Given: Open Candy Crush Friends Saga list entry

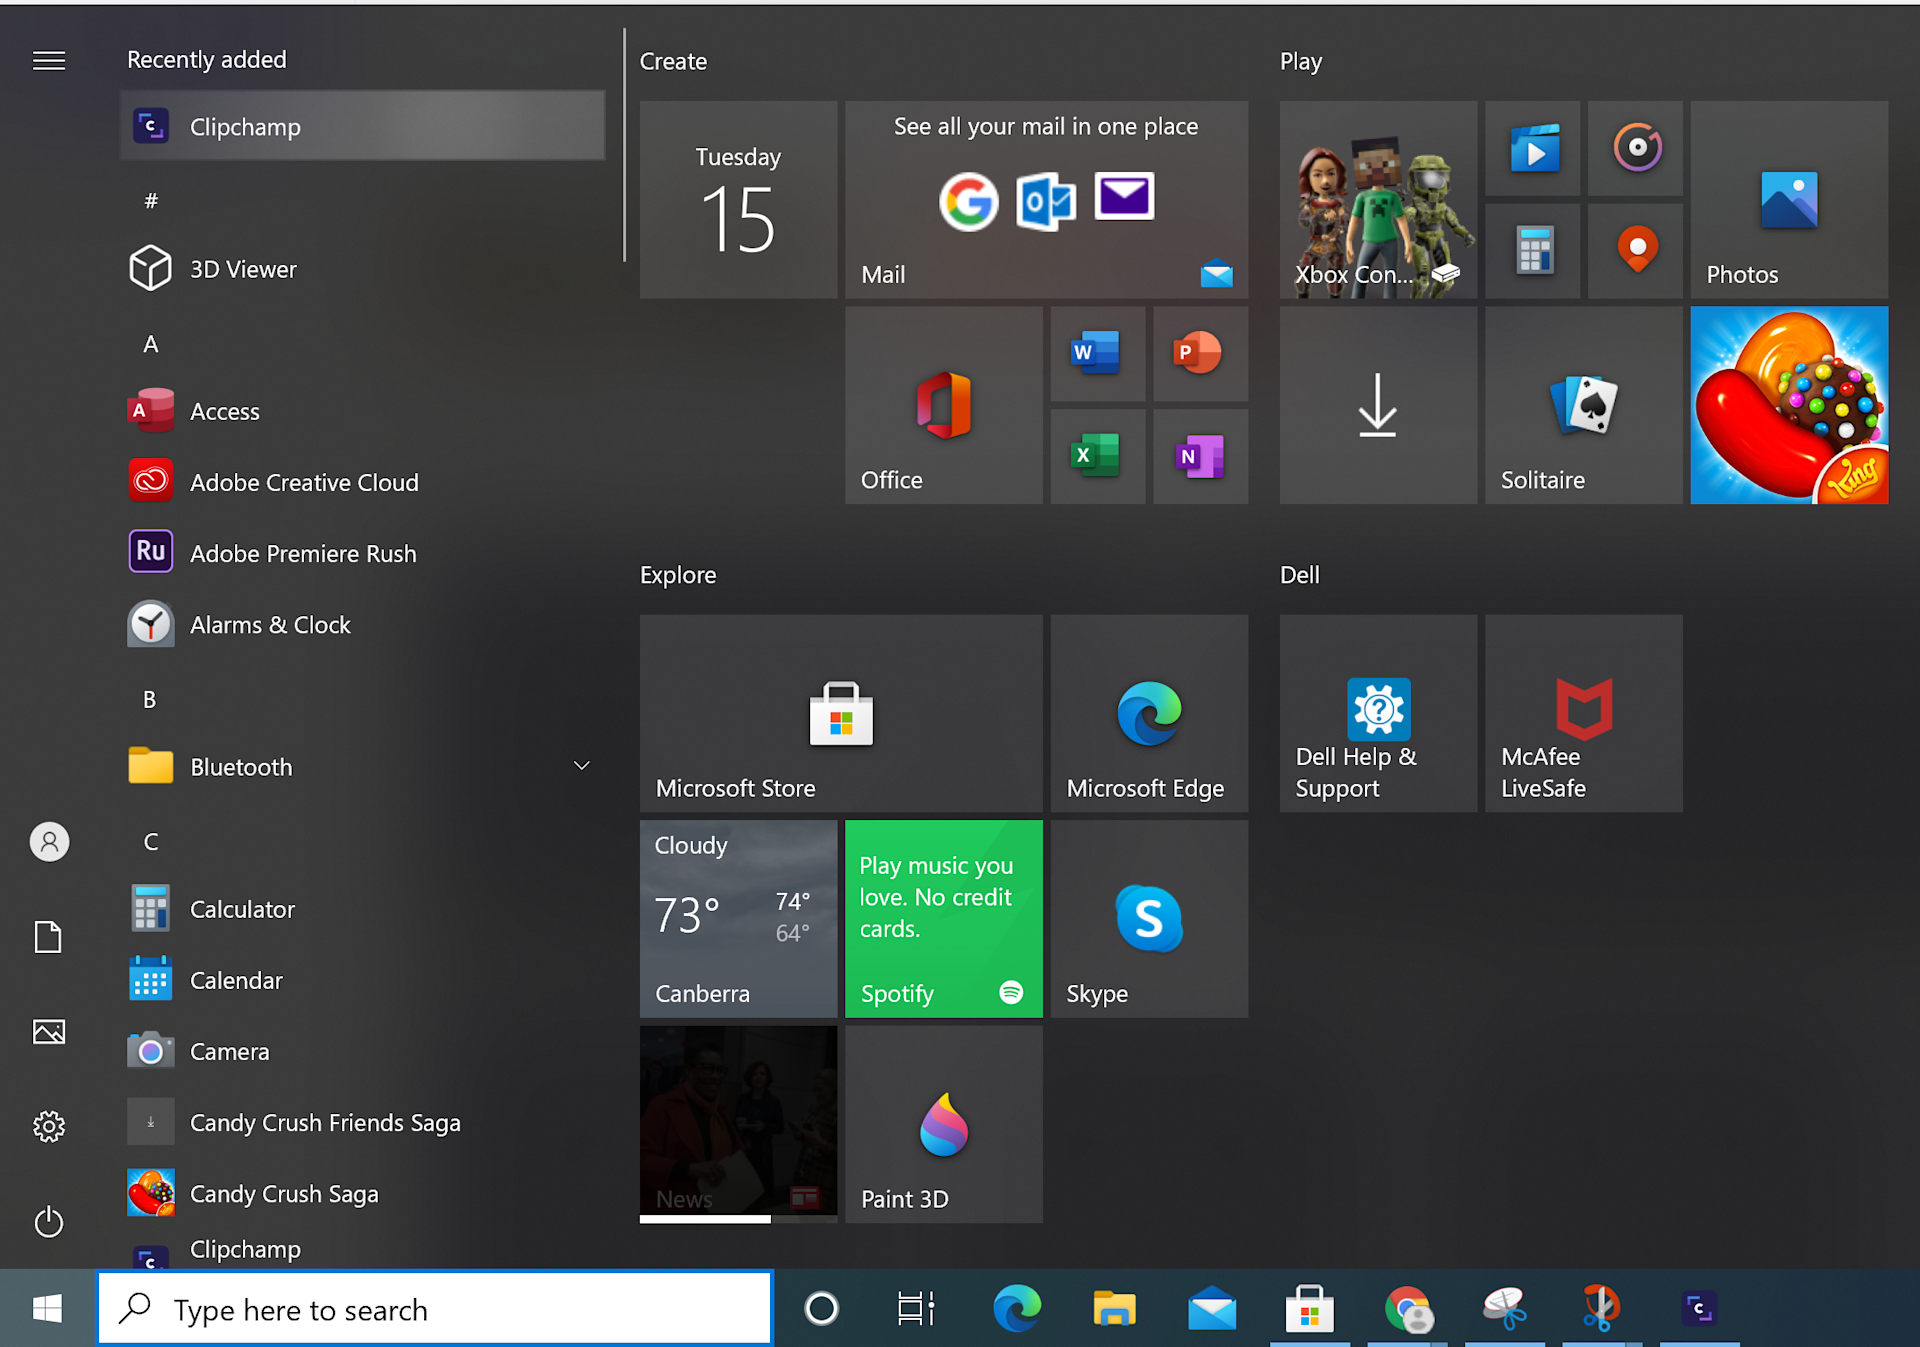Looking at the screenshot, I should click(362, 1122).
